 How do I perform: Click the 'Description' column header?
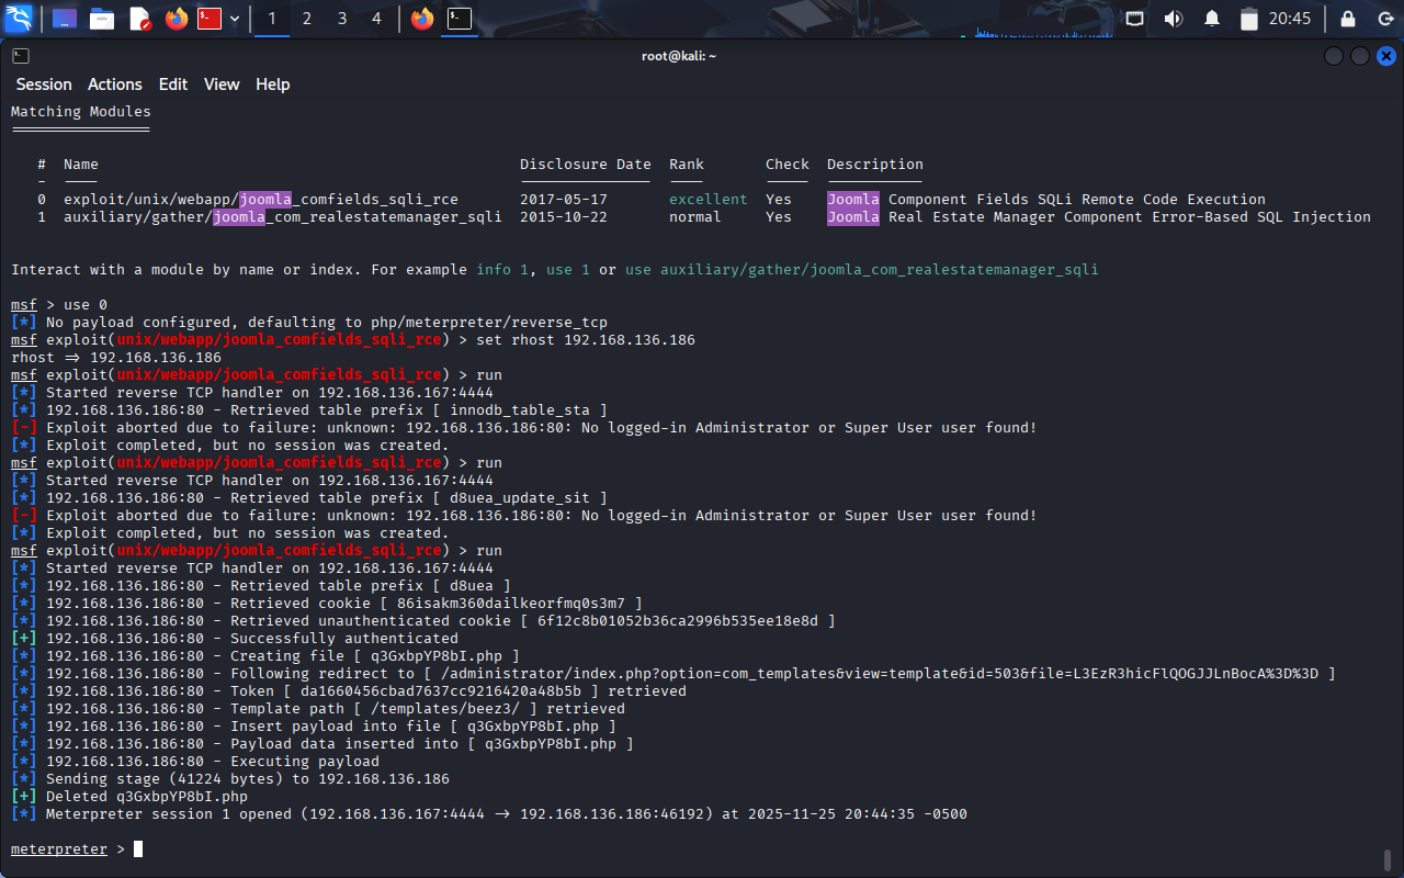(875, 164)
